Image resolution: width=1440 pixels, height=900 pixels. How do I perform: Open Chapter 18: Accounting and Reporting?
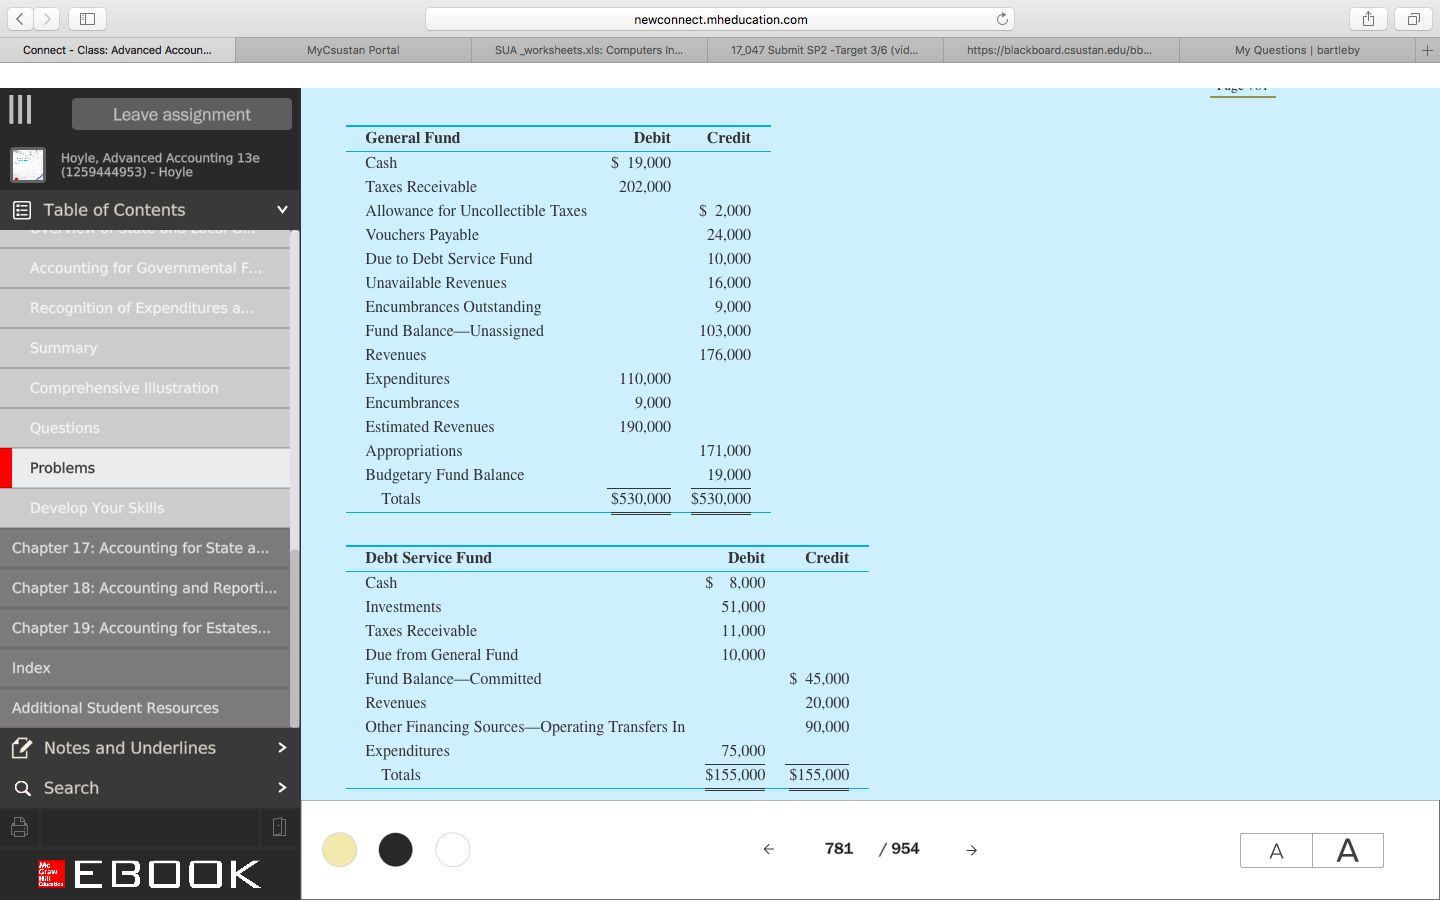click(145, 588)
